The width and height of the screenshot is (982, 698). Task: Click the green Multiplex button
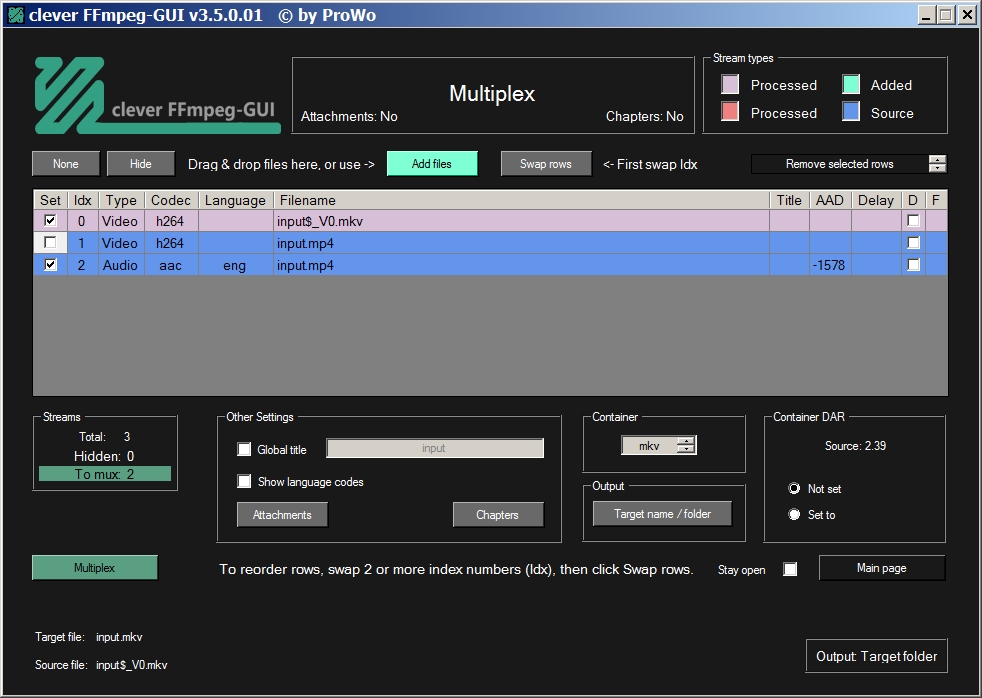pos(95,568)
